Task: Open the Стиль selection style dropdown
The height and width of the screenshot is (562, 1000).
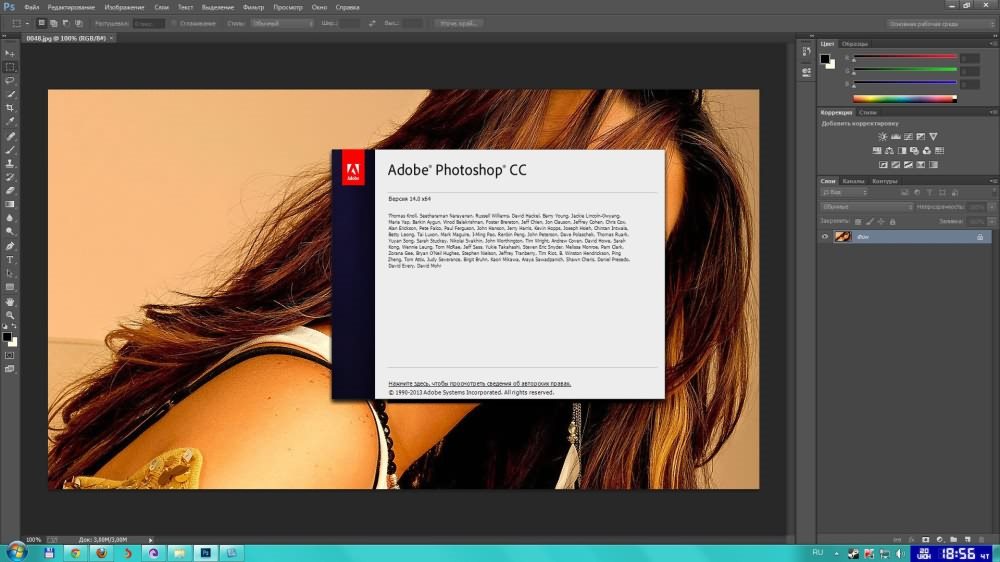Action: point(282,23)
